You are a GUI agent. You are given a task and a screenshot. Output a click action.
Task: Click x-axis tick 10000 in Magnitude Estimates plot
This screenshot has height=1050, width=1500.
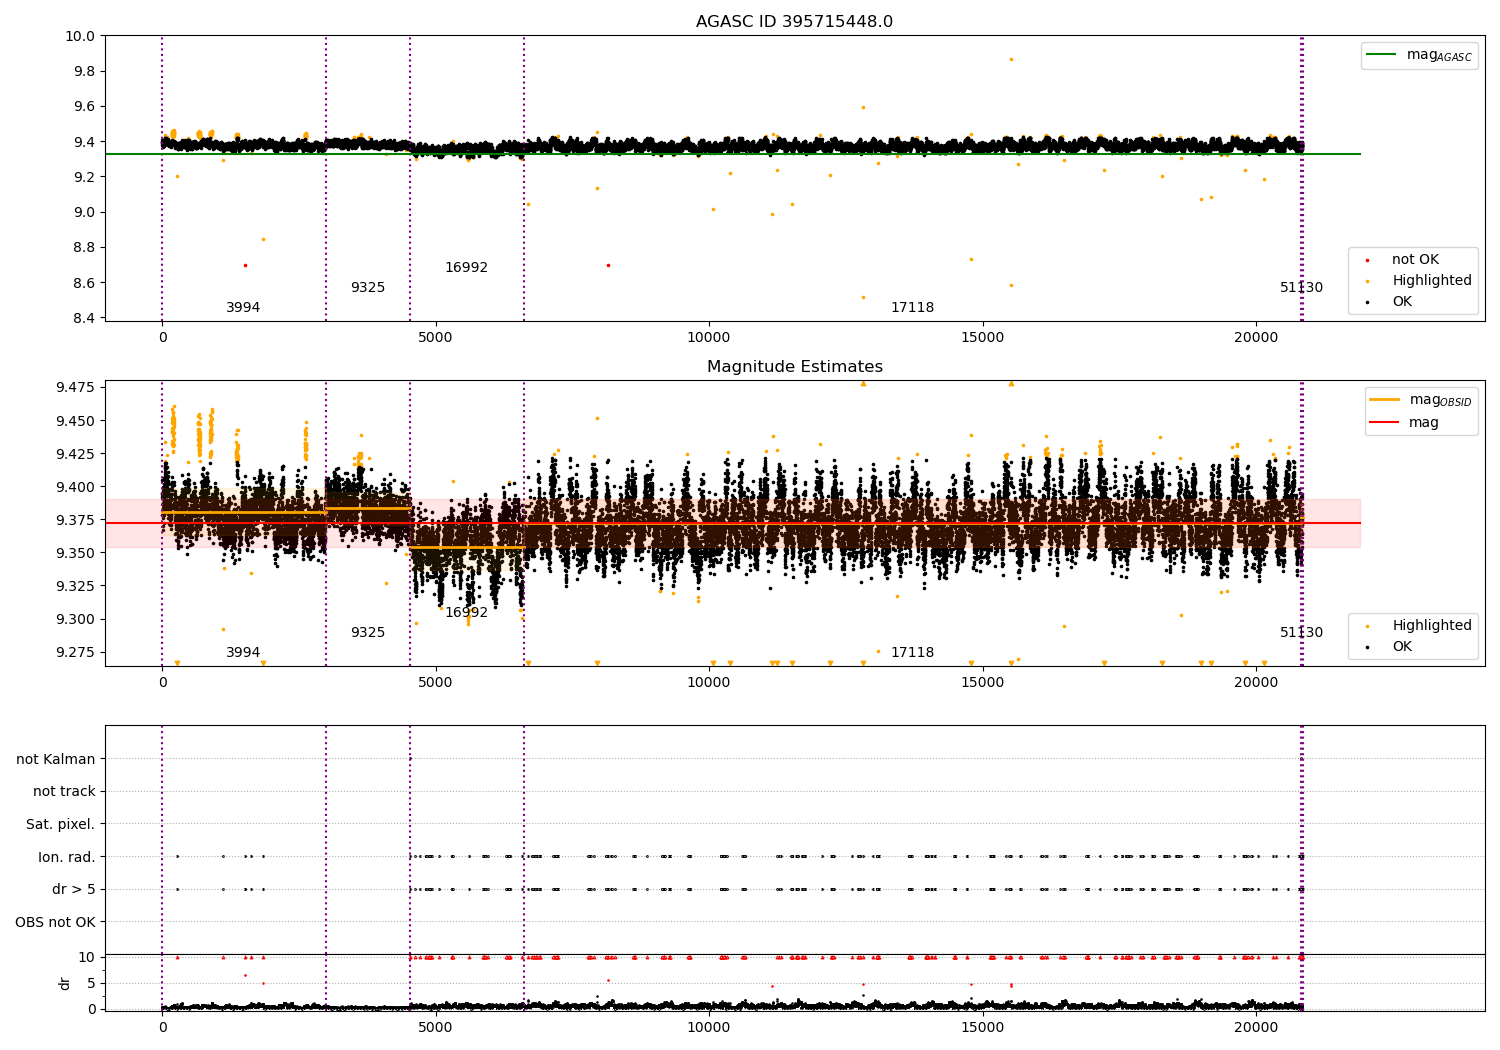pos(709,683)
